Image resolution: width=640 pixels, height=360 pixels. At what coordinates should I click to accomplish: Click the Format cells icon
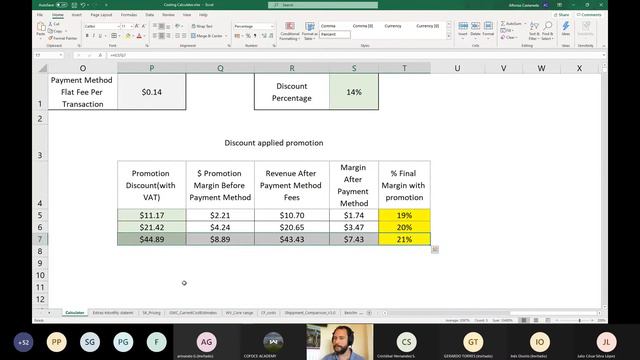(488, 26)
